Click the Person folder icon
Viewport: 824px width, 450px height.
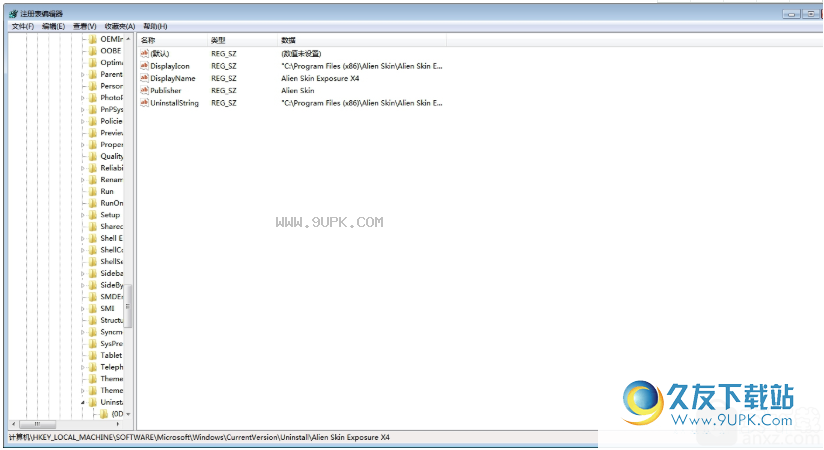(93, 86)
